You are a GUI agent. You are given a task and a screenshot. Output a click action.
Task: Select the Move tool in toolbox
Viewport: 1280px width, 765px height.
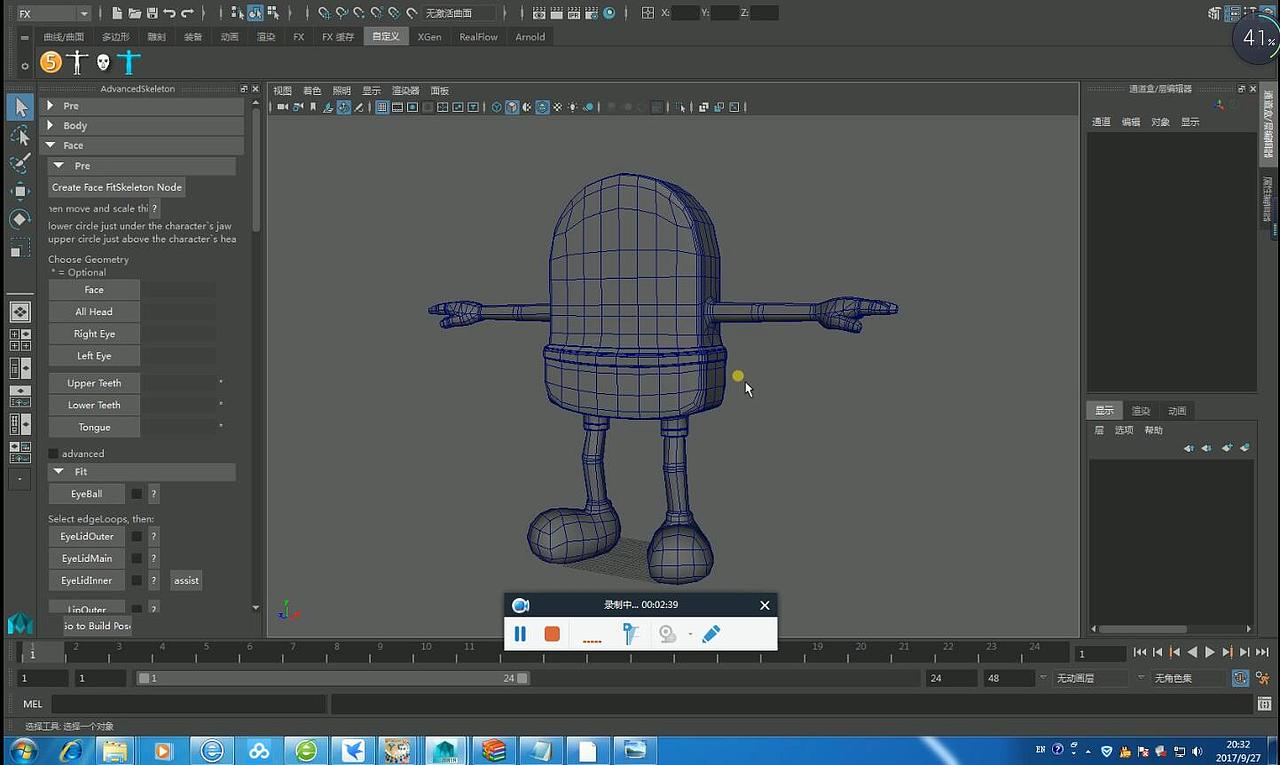click(x=20, y=191)
